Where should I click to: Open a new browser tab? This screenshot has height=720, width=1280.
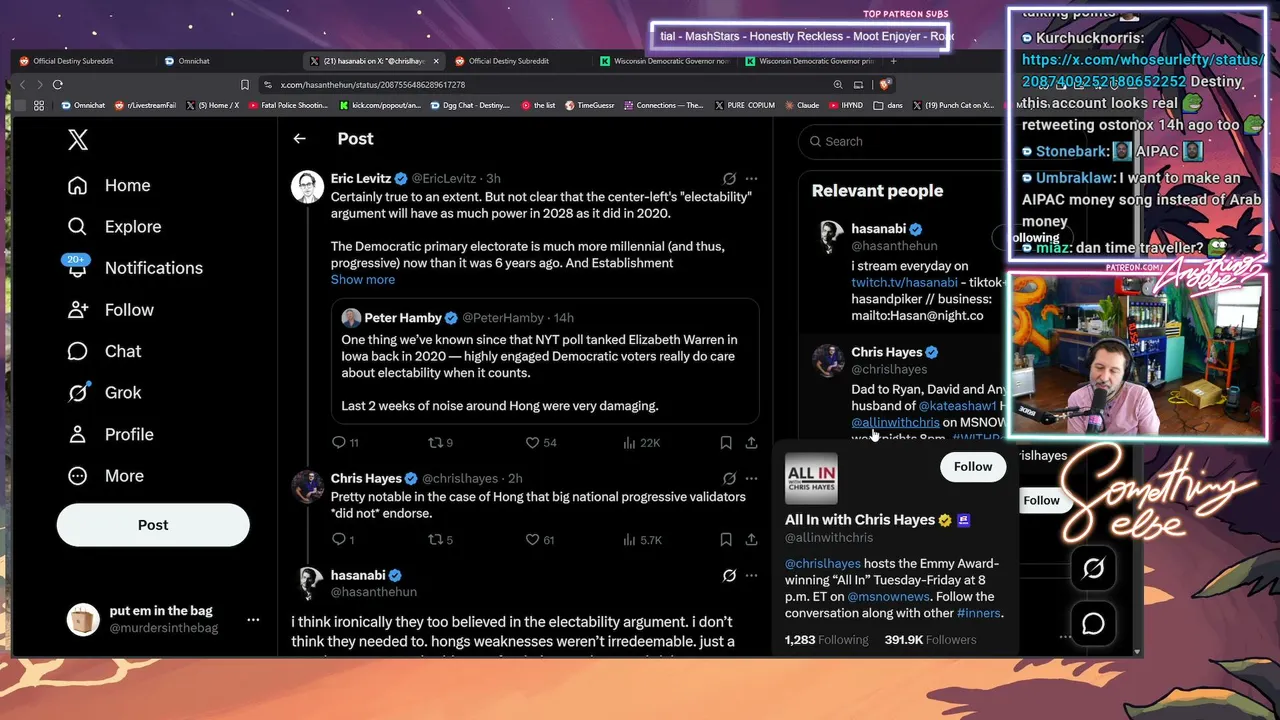(894, 61)
